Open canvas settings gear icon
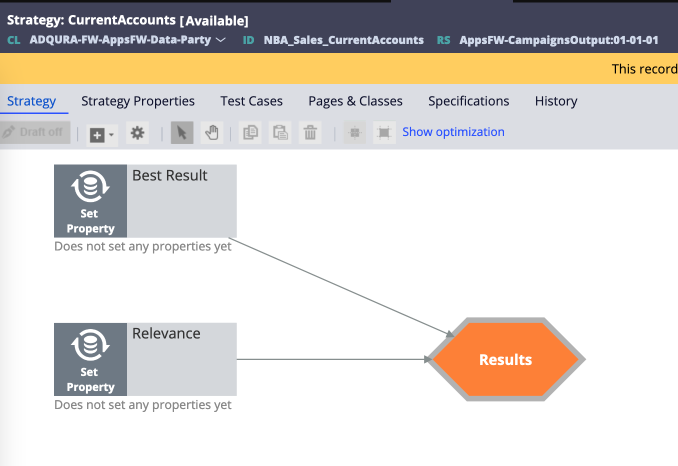 click(138, 133)
